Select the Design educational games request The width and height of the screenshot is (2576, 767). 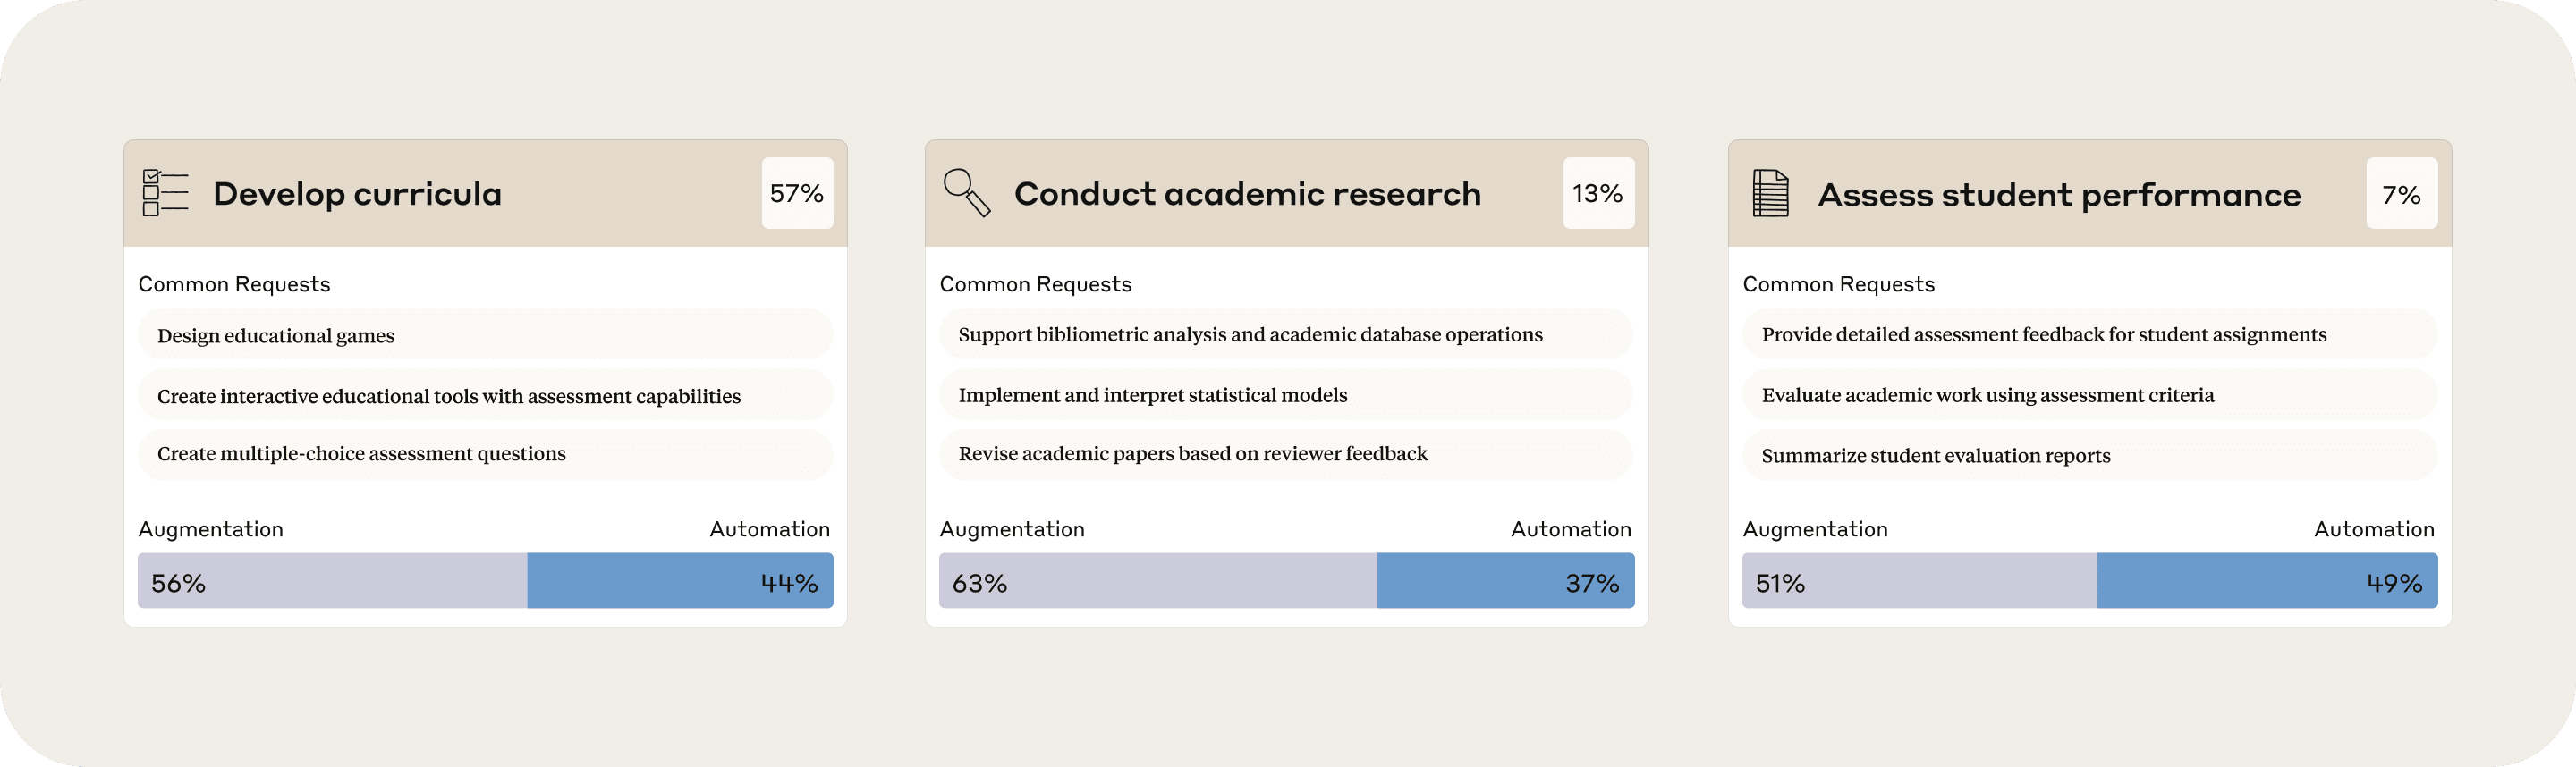485,335
